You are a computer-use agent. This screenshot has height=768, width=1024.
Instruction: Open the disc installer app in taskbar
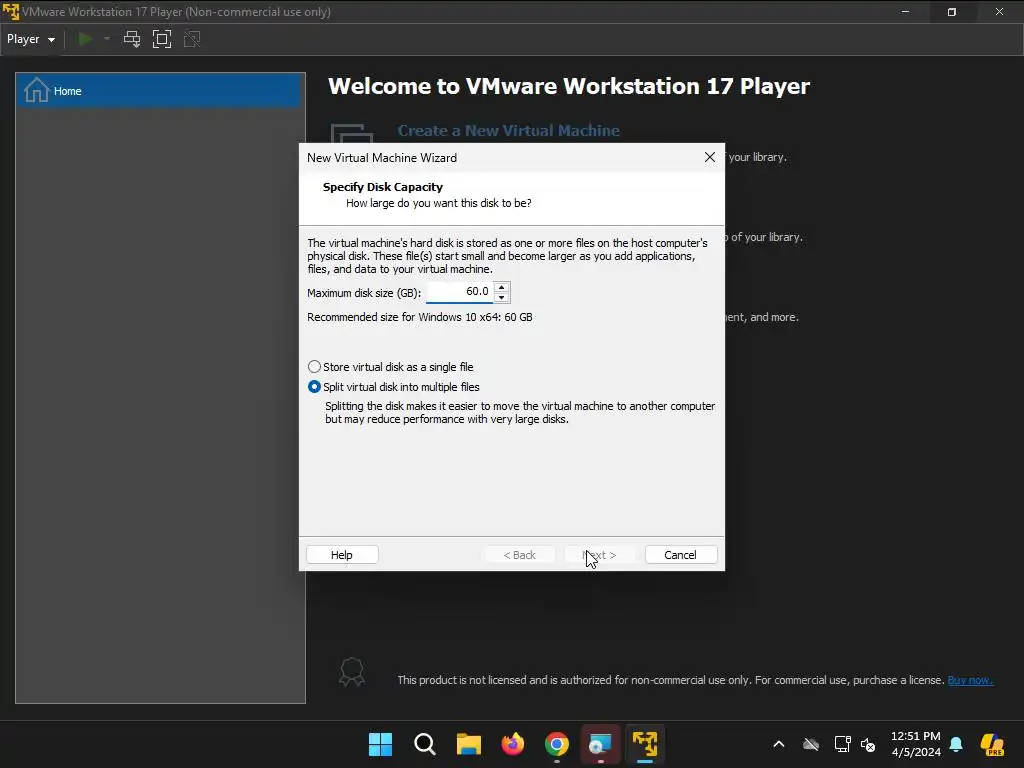click(x=600, y=744)
